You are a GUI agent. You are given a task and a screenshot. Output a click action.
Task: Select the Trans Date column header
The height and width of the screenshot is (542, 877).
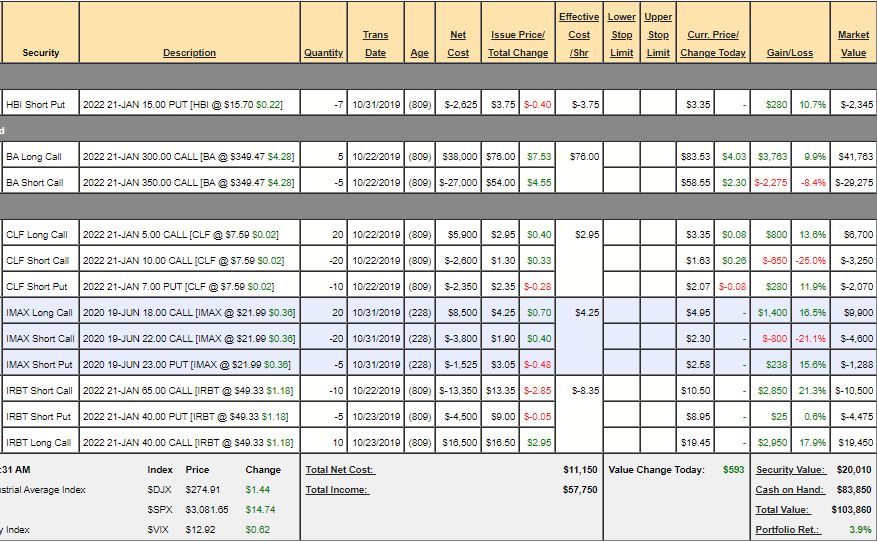375,44
